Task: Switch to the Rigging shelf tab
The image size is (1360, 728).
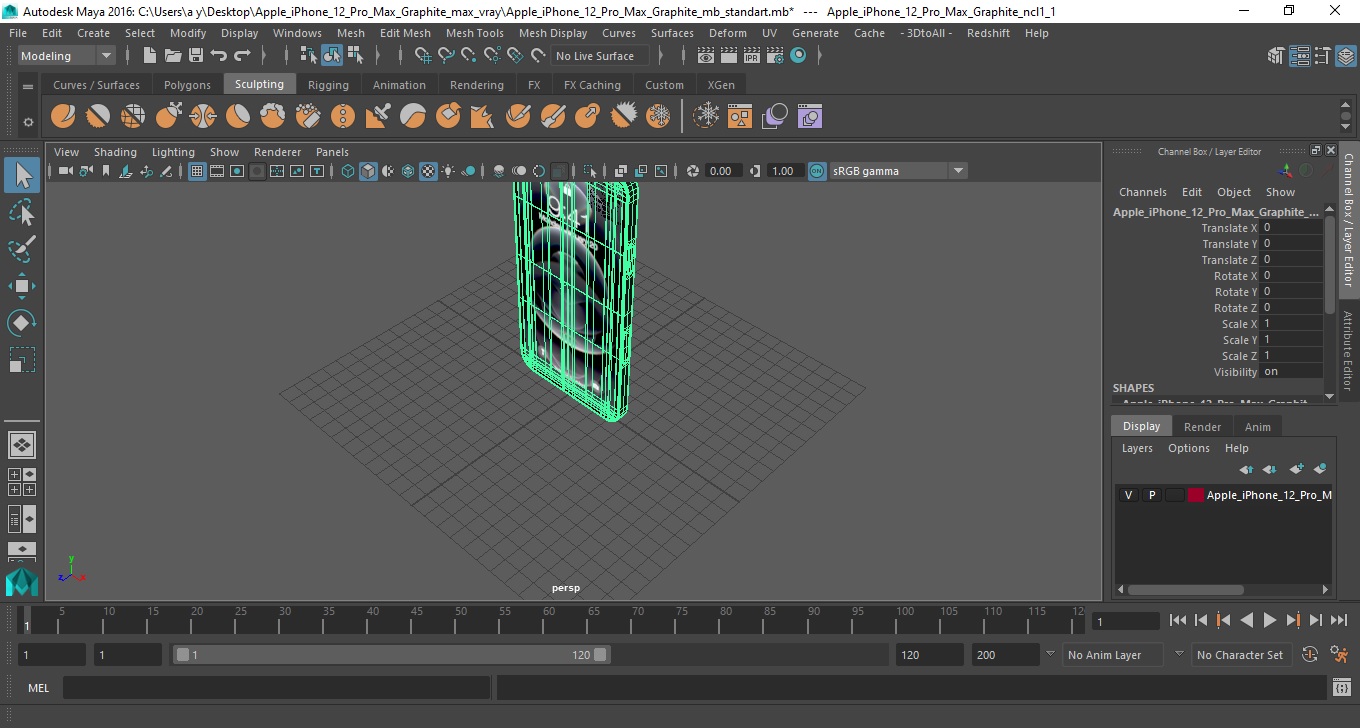Action: coord(328,85)
